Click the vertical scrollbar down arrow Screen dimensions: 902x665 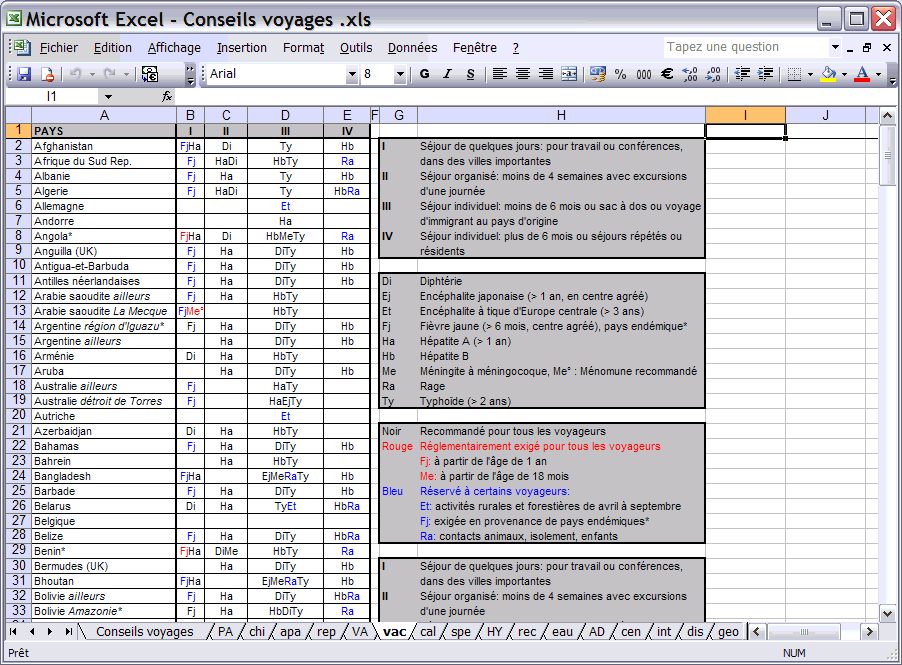[887, 613]
